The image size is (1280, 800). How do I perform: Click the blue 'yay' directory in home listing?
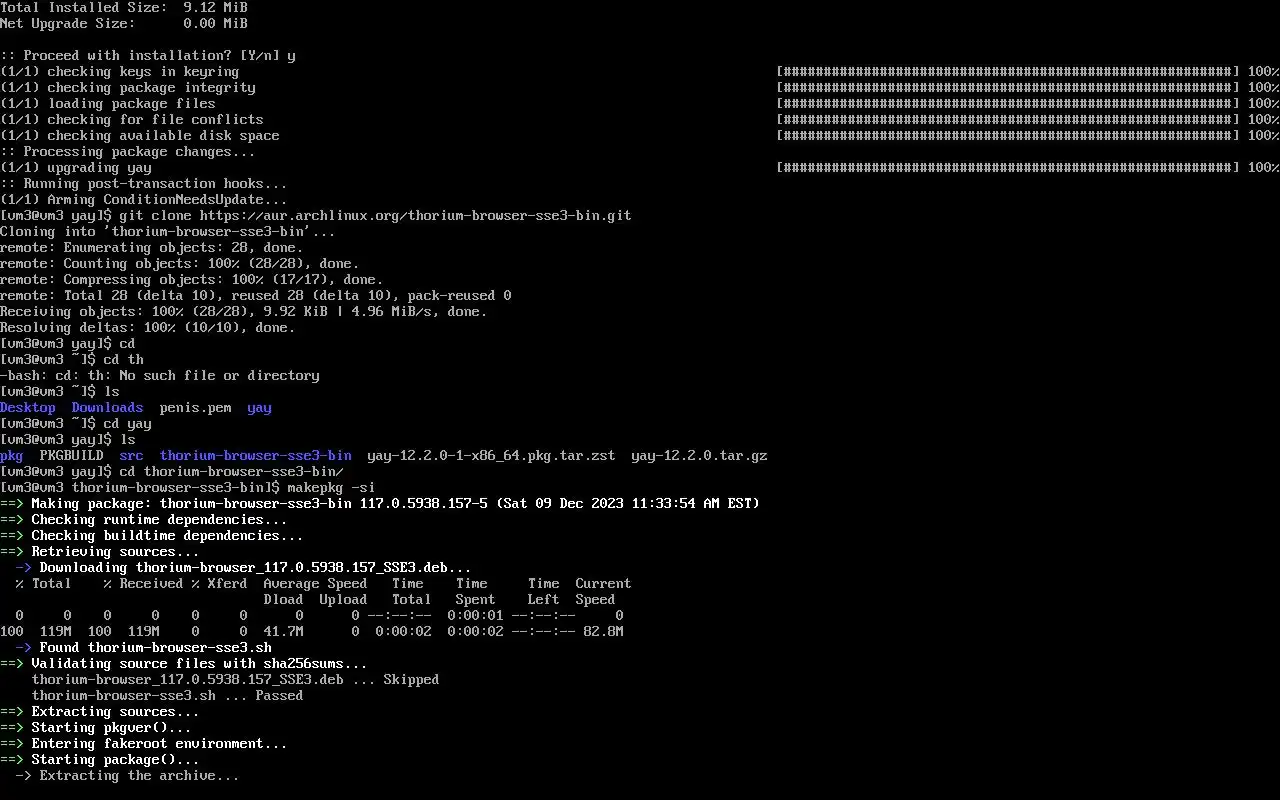coord(260,407)
